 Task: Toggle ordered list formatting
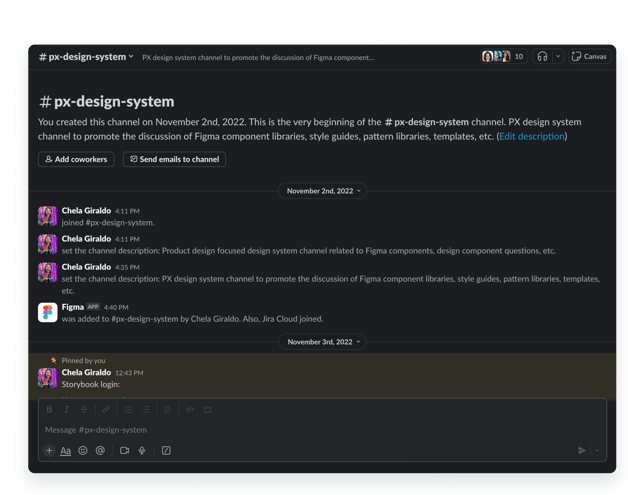click(x=128, y=409)
